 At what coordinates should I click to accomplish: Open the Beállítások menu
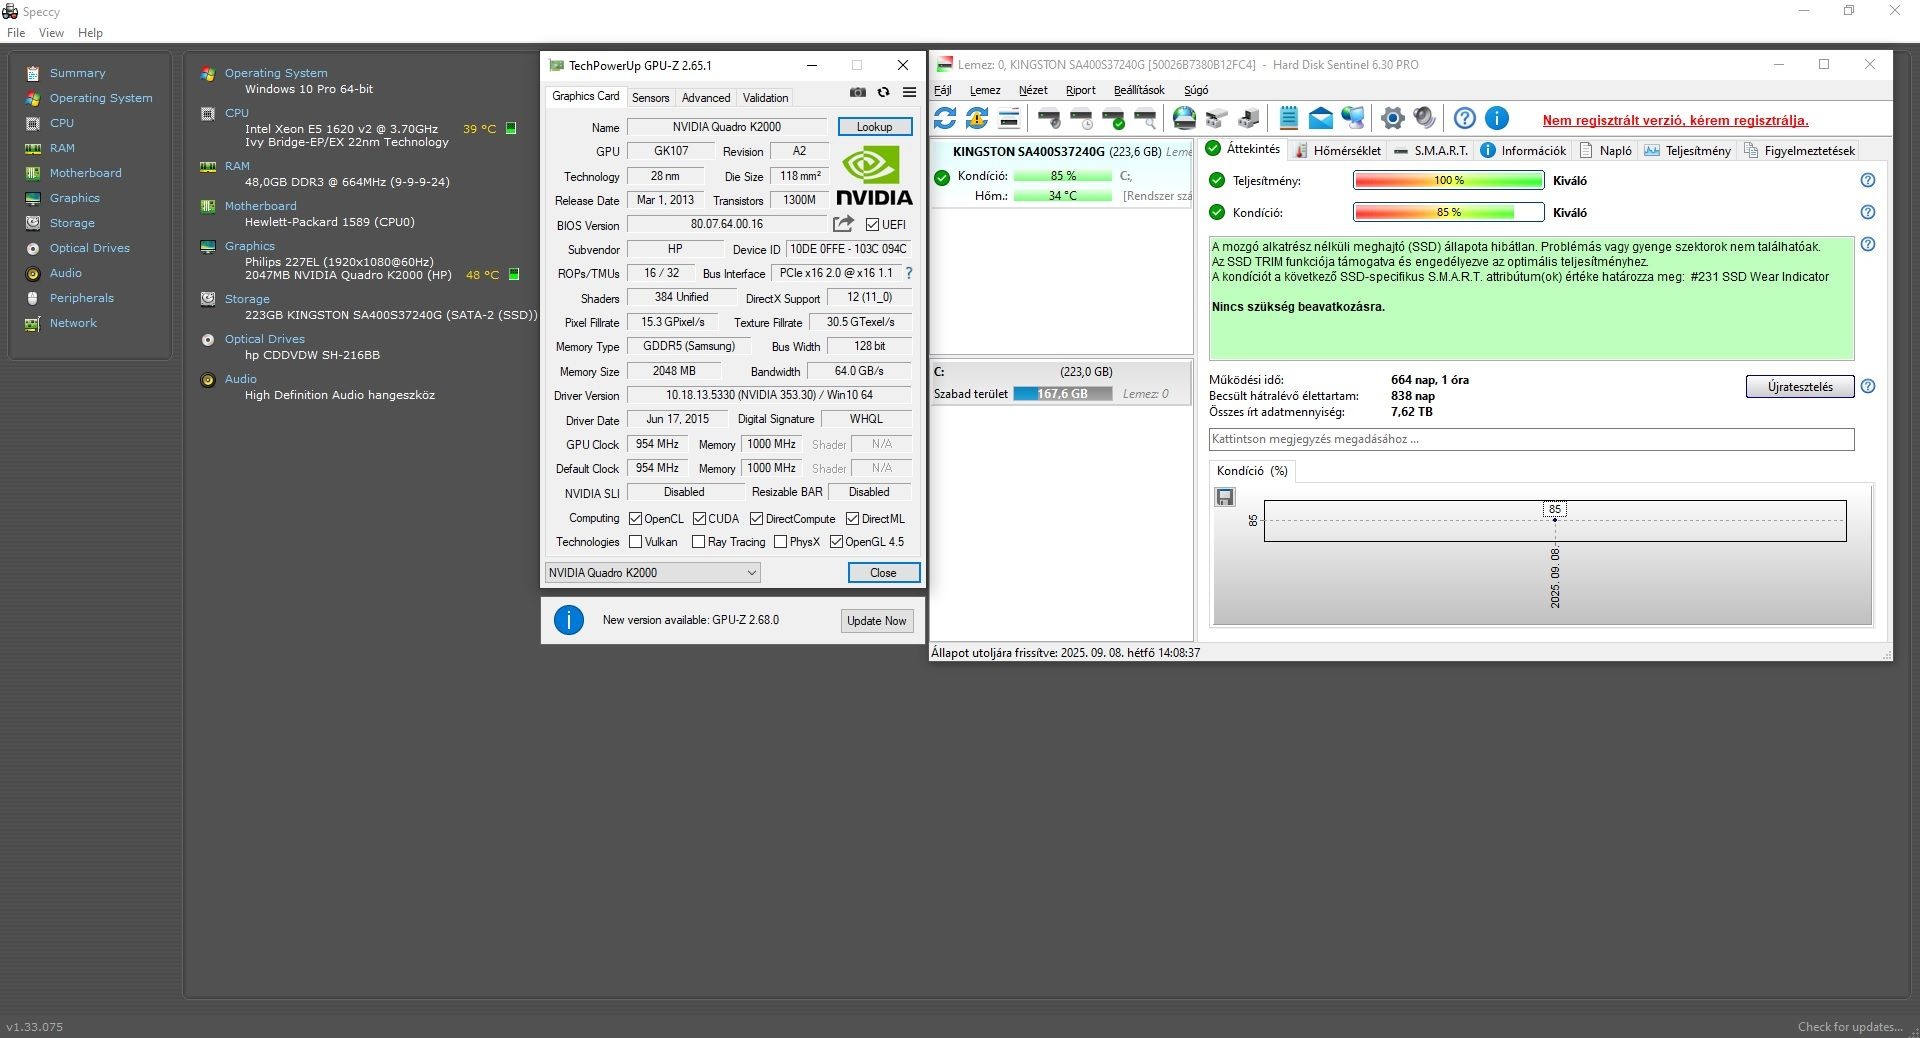1139,90
